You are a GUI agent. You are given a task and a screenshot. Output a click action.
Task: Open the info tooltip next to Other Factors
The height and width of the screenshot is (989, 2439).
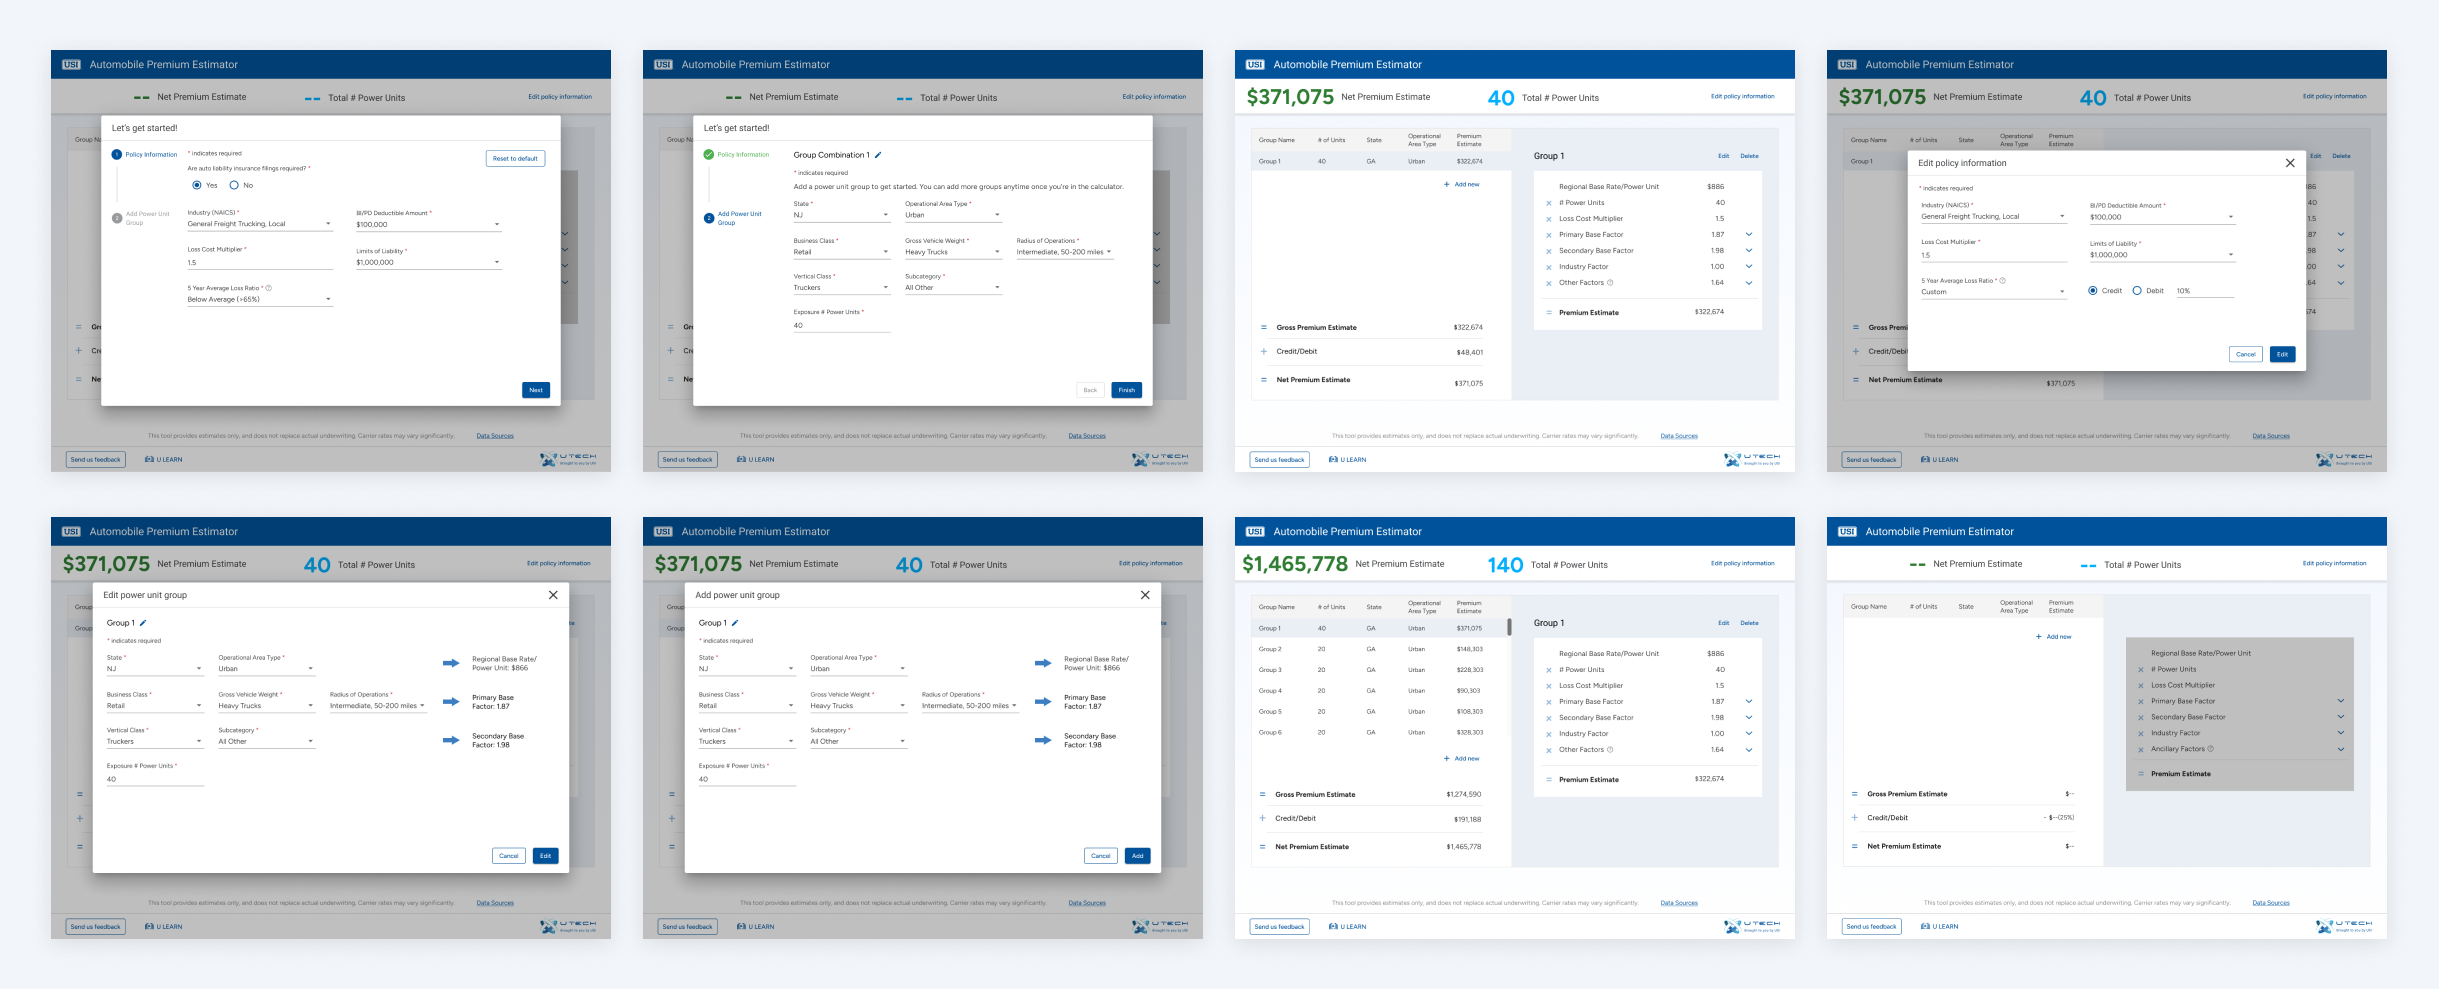coord(1611,282)
